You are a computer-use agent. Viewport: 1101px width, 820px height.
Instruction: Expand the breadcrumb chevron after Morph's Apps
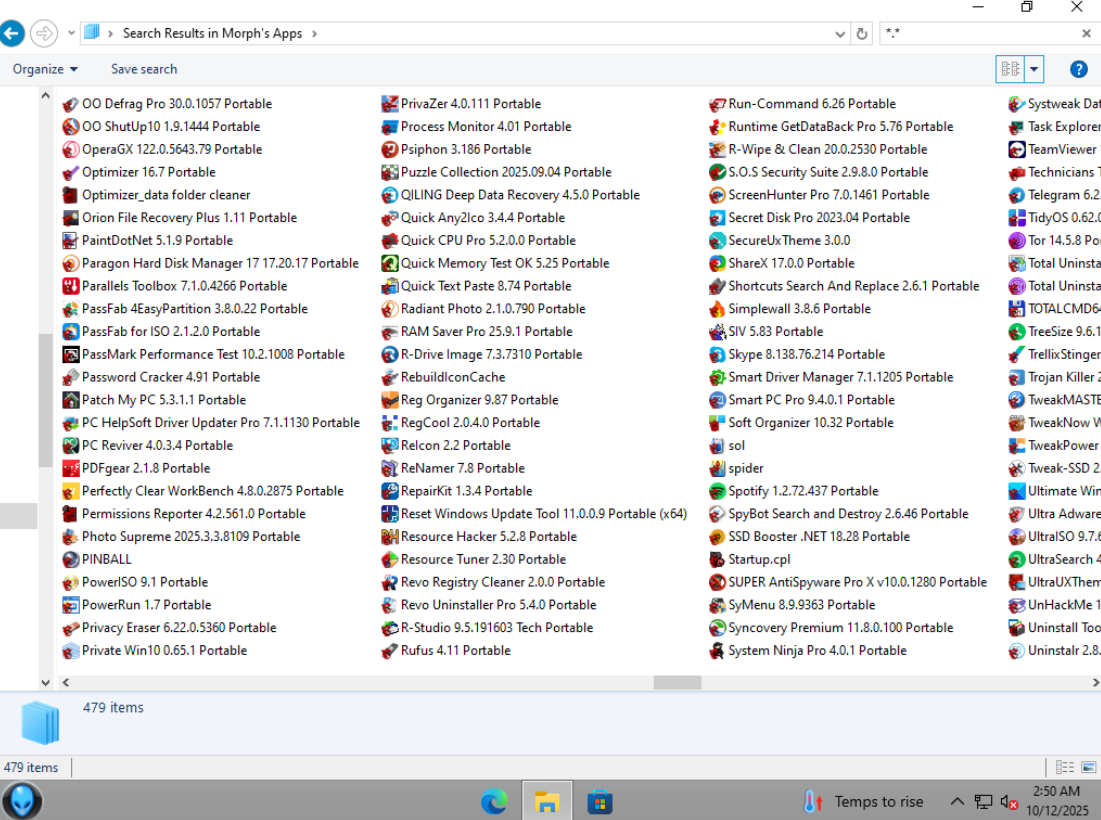[315, 33]
